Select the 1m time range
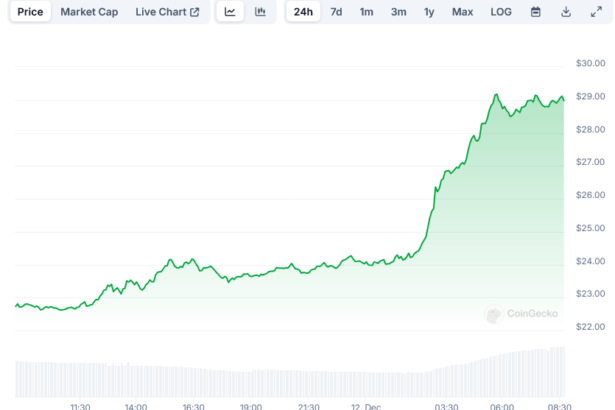The image size is (615, 410). 367,12
